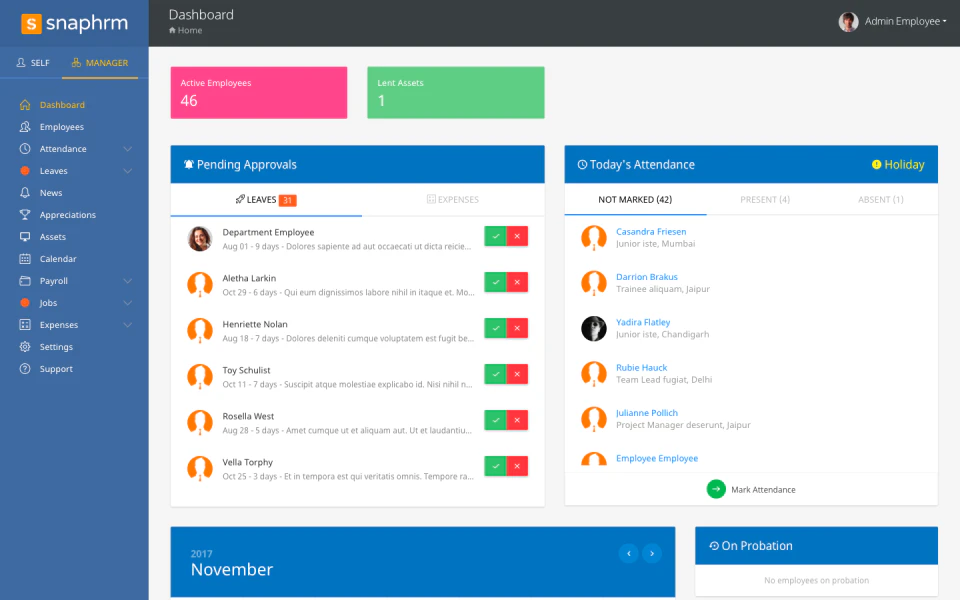960x600 pixels.
Task: Reject Toy Schulist's leave request
Action: (x=518, y=373)
